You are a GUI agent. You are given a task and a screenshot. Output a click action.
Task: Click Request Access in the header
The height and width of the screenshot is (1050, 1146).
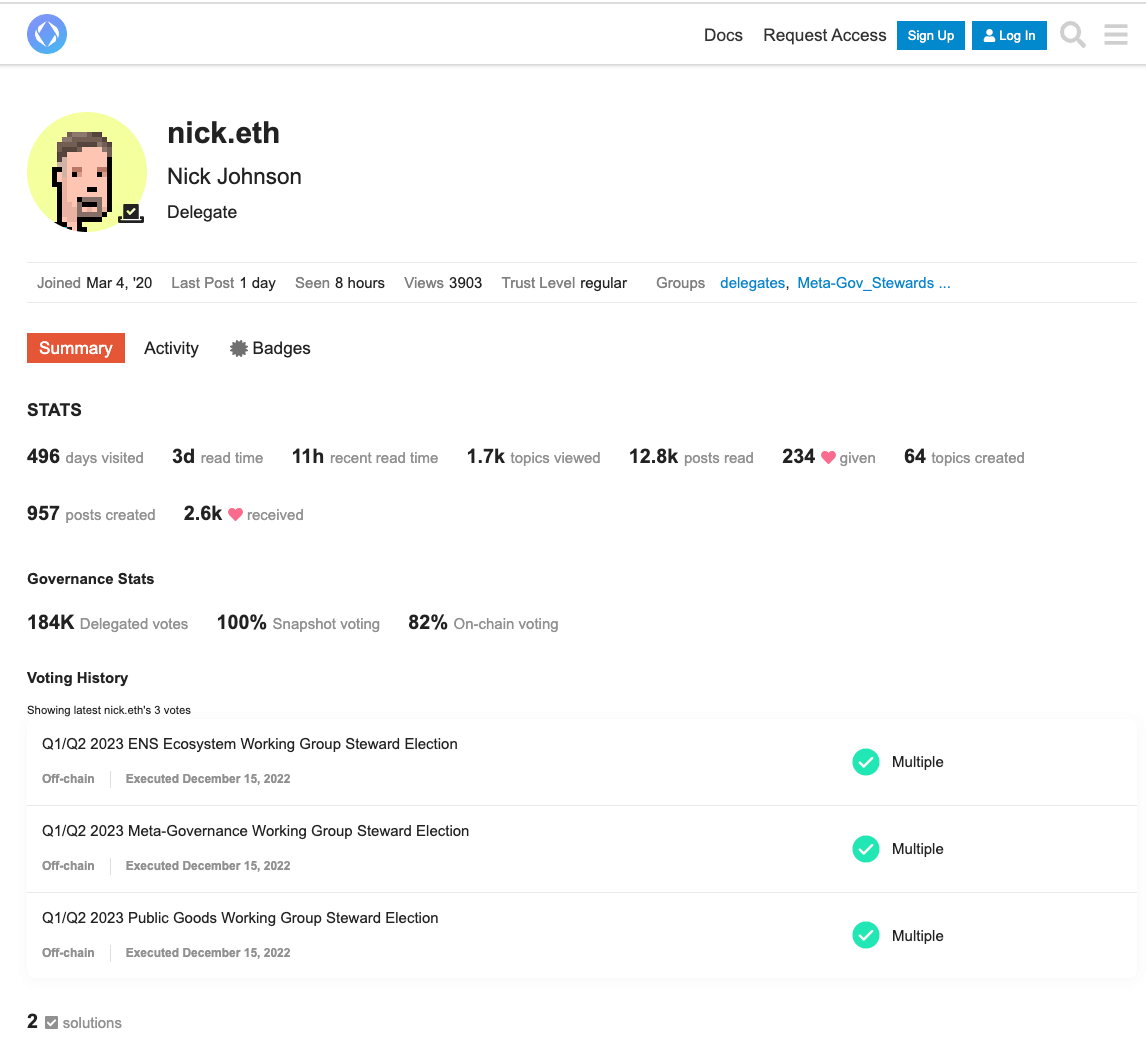[x=824, y=35]
